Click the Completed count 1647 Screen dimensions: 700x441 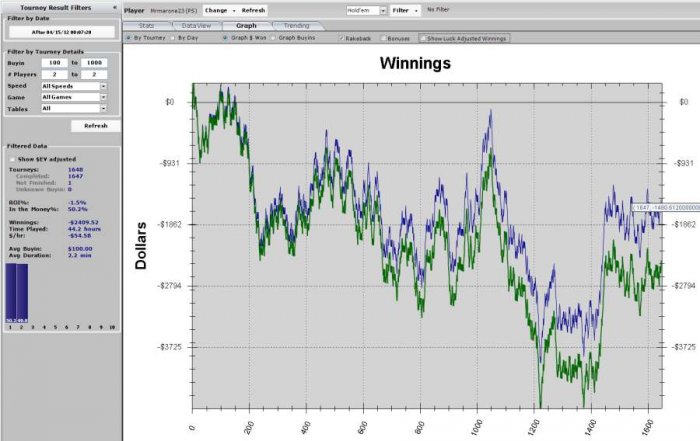point(75,176)
